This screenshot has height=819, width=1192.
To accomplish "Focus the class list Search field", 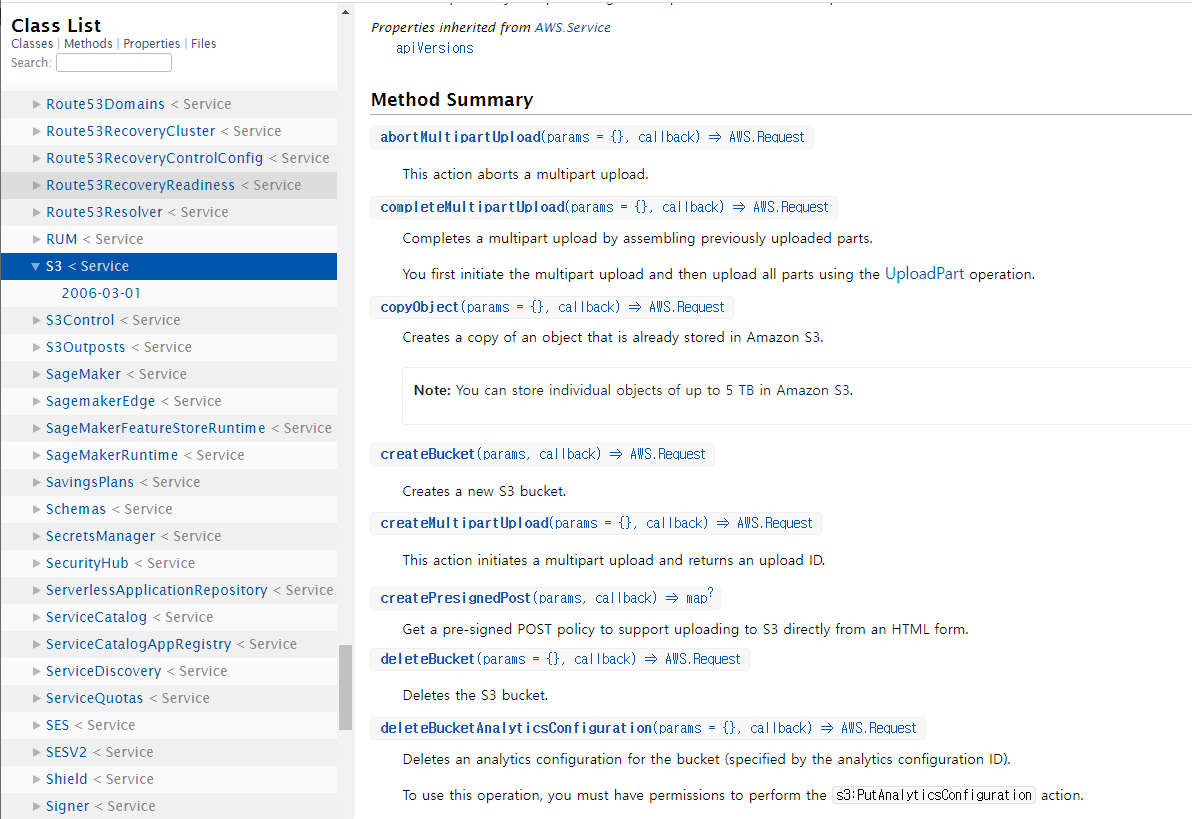I will [x=114, y=62].
